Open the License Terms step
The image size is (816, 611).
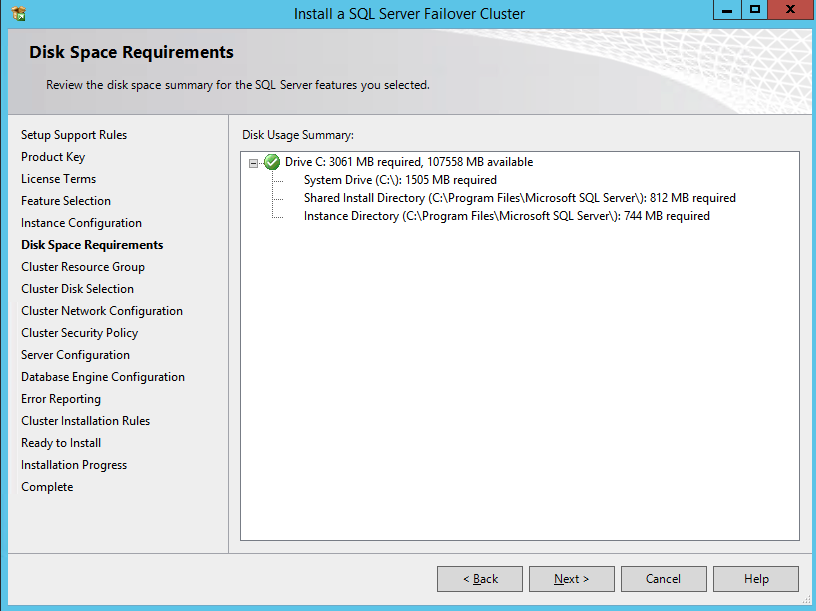59,179
